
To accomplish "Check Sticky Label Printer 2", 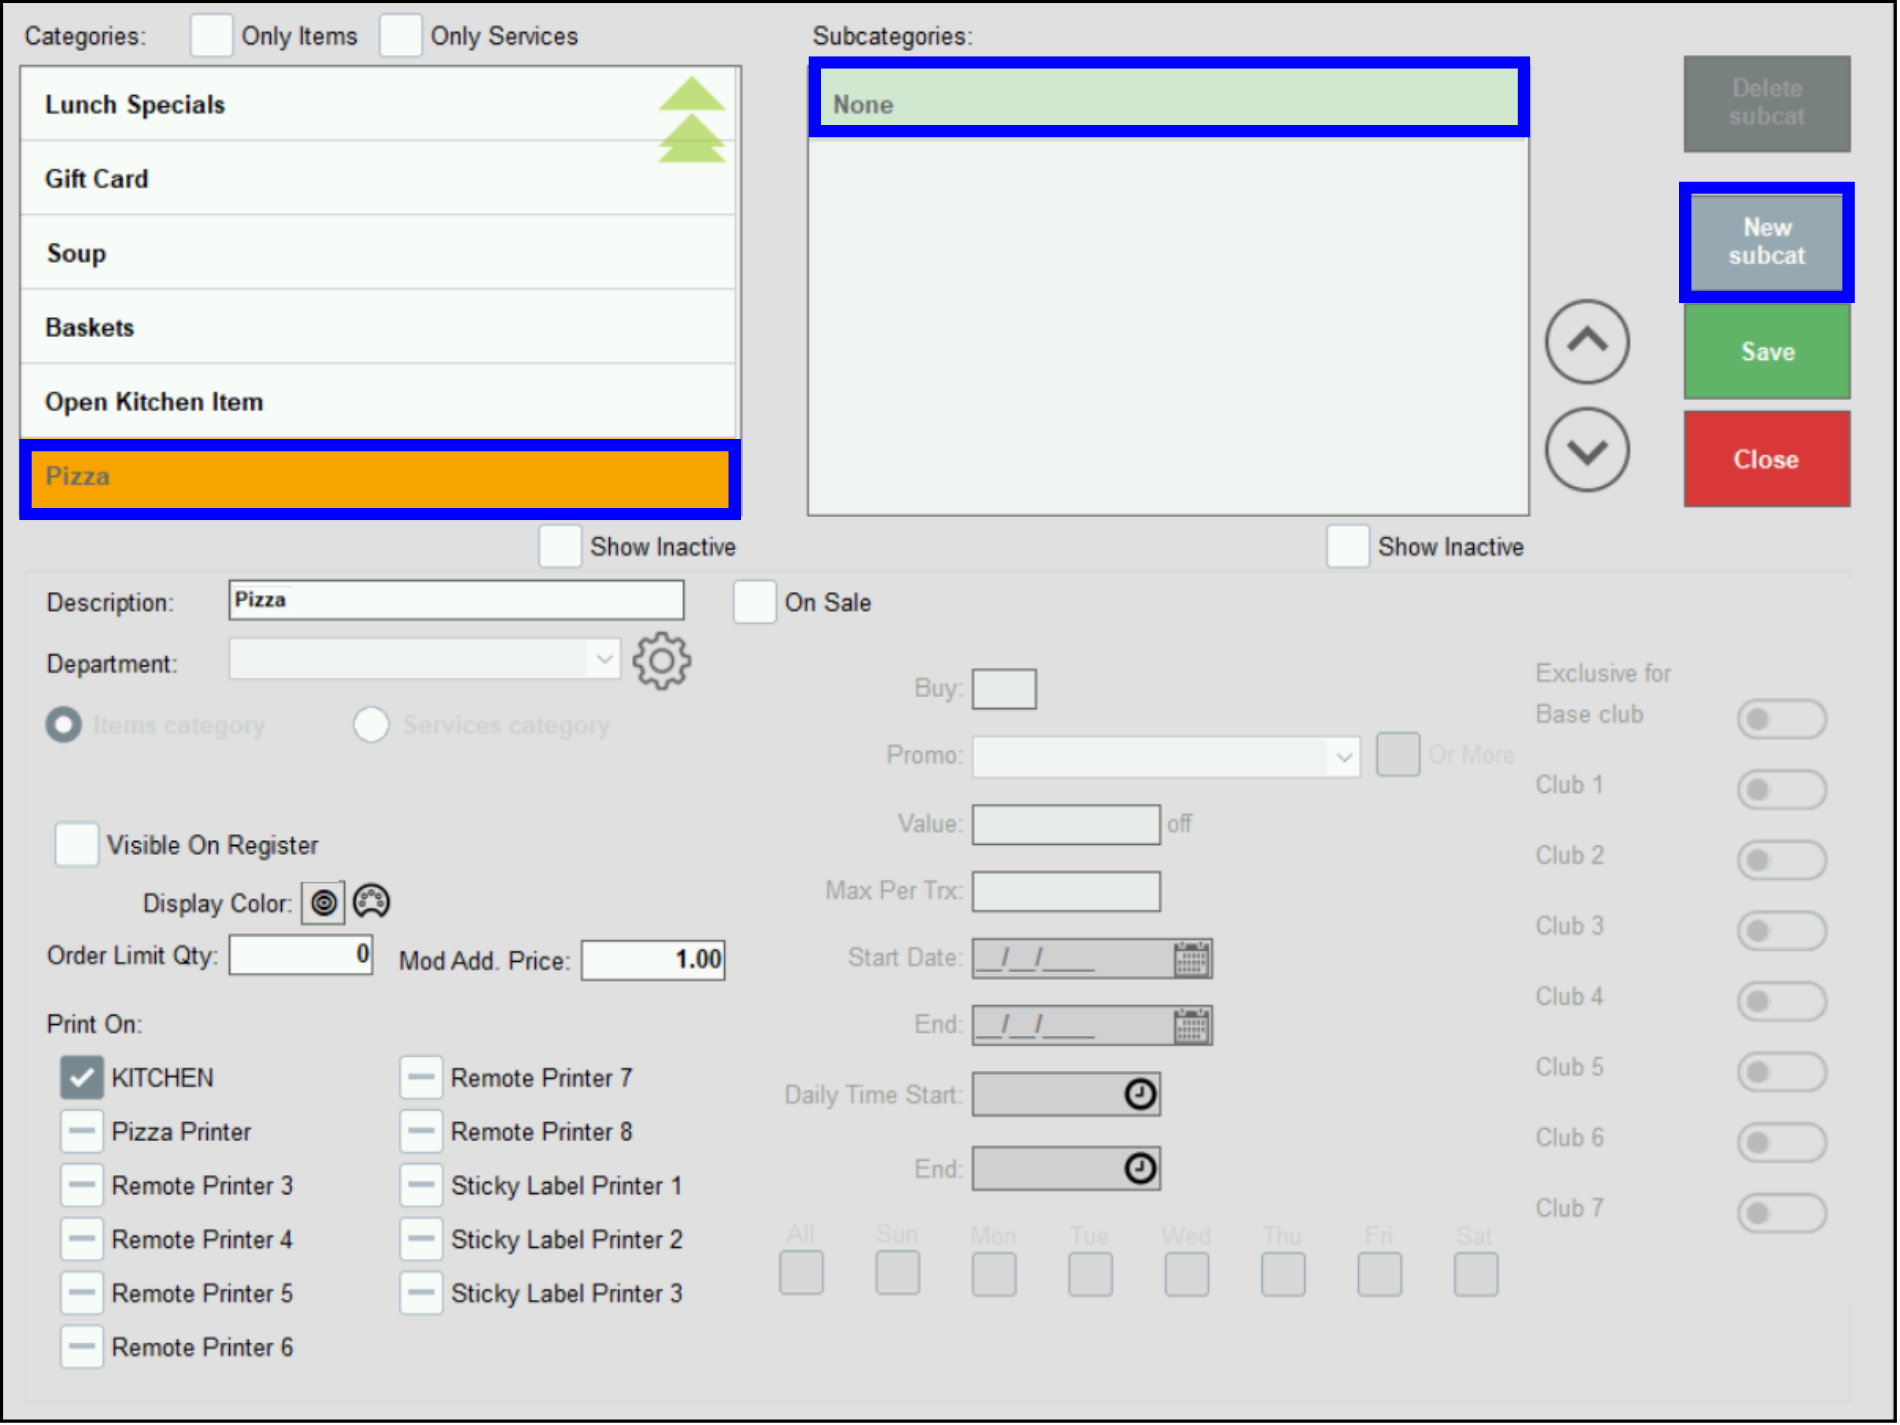I will click(422, 1242).
